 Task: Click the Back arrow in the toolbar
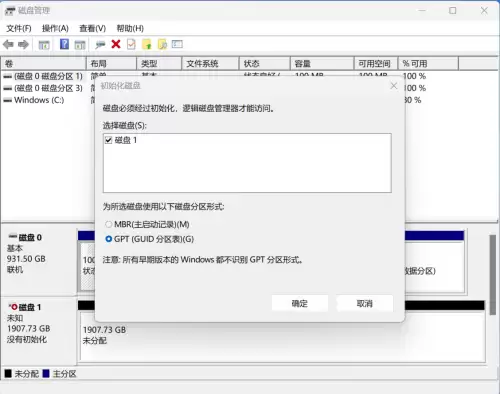point(8,44)
